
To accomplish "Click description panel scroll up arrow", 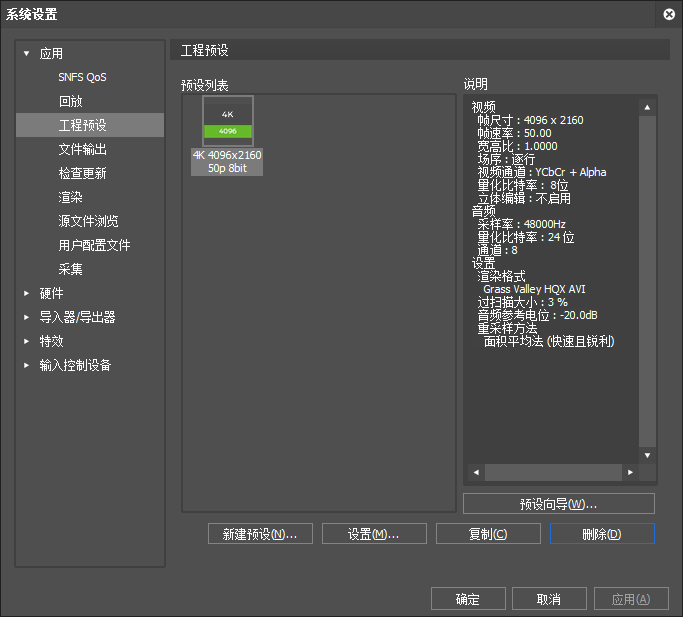I will [x=647, y=107].
